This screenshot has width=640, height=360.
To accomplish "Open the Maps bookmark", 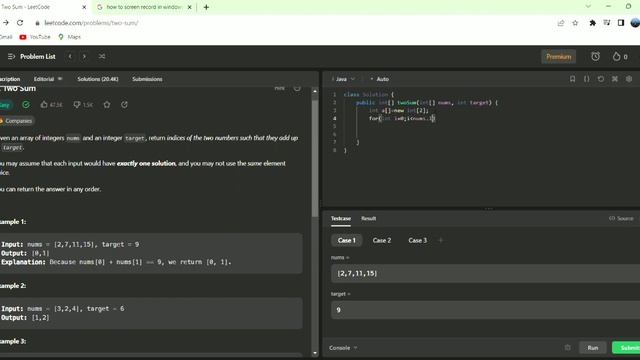I will 69,37.
